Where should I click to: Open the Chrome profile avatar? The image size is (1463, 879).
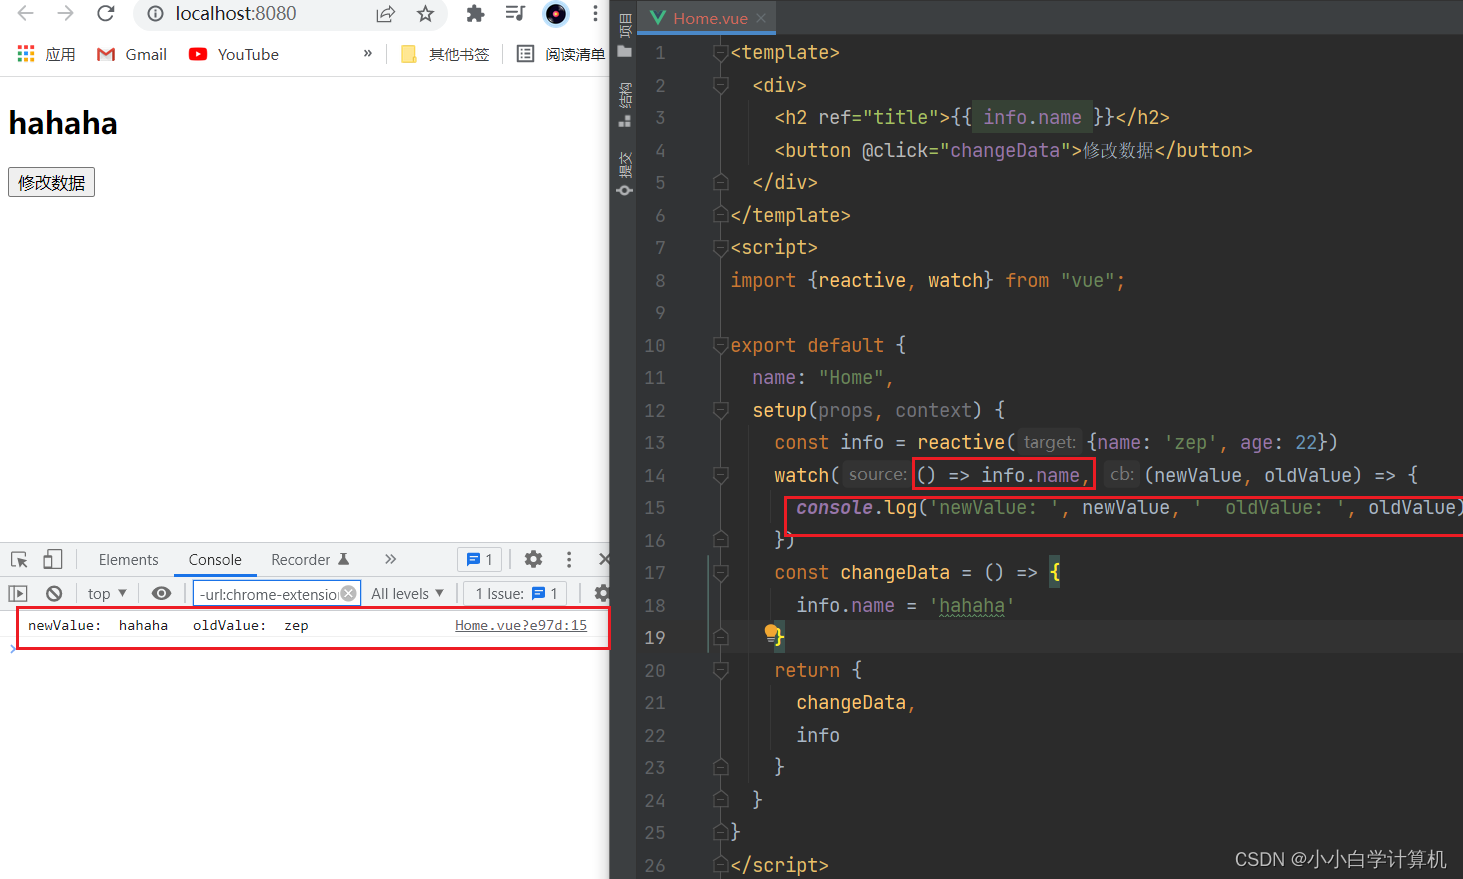[x=556, y=14]
